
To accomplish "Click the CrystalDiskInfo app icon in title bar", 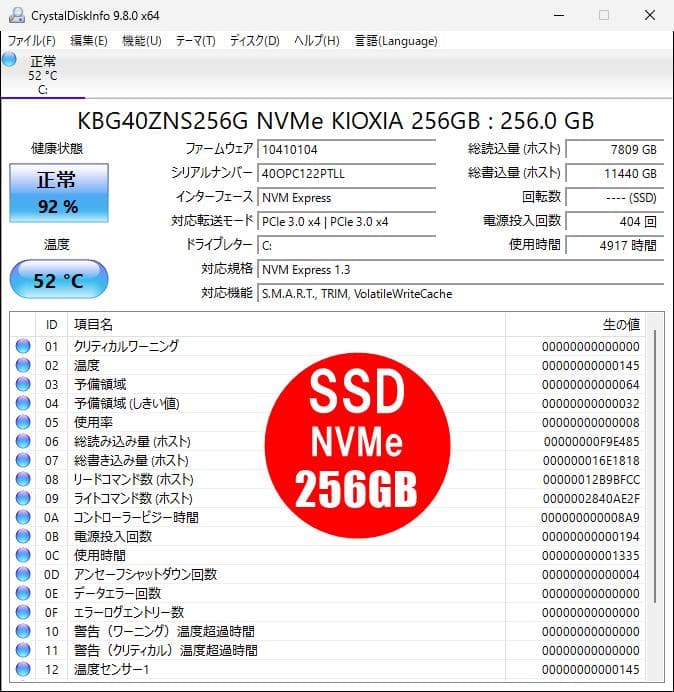I will click(x=17, y=15).
